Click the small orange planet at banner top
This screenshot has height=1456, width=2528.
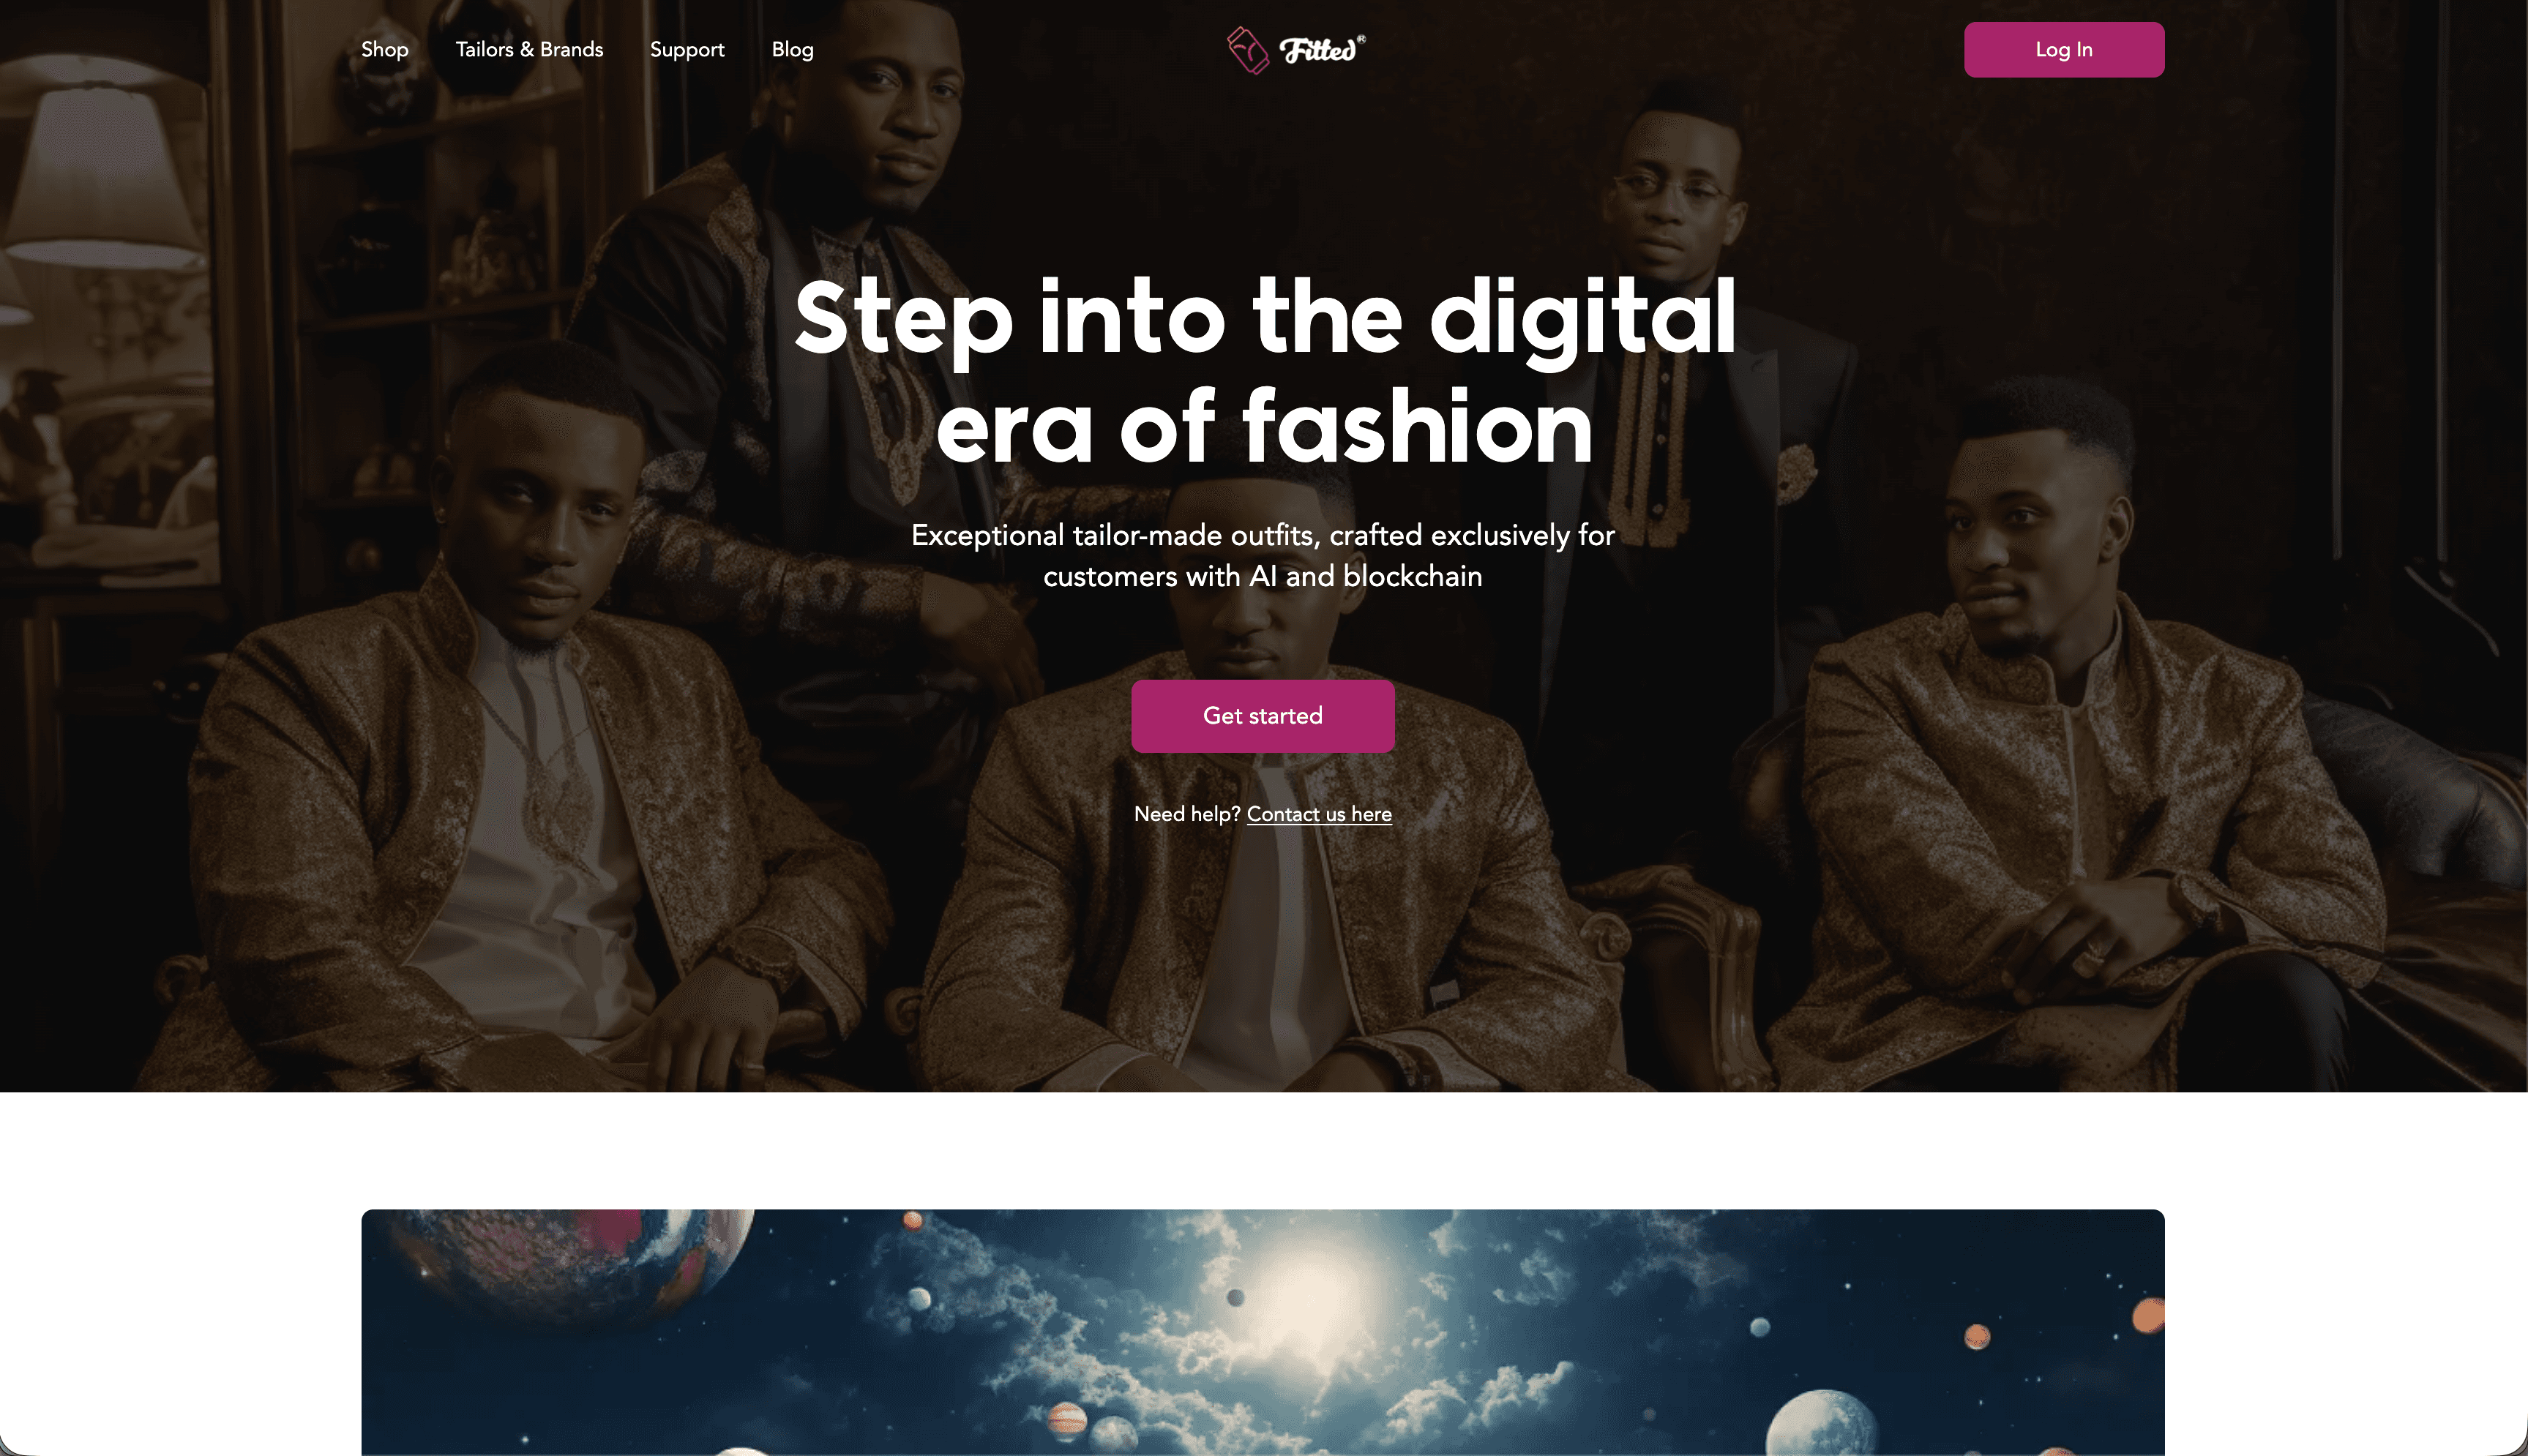click(912, 1220)
